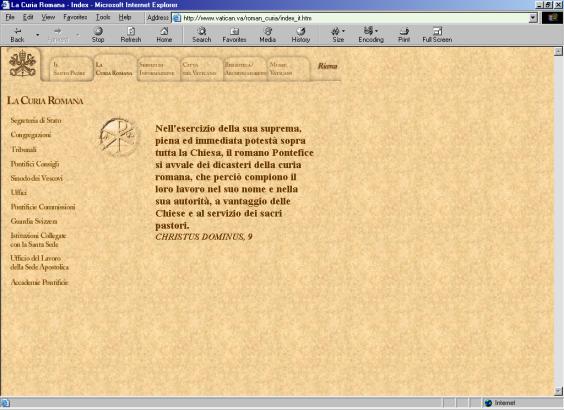Open the Encoding toolbar button
Screen dimensions: 564x410
pyautogui.click(x=371, y=35)
